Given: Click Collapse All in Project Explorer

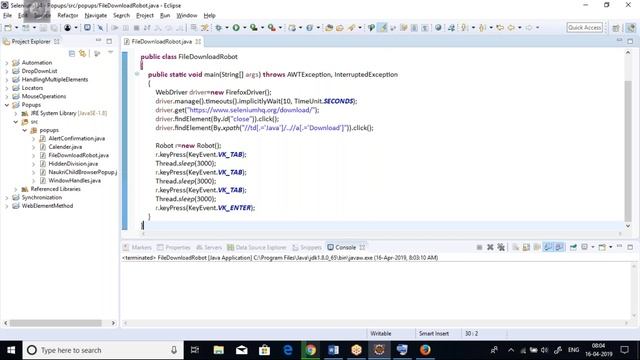Looking at the screenshot, I should pos(72,53).
